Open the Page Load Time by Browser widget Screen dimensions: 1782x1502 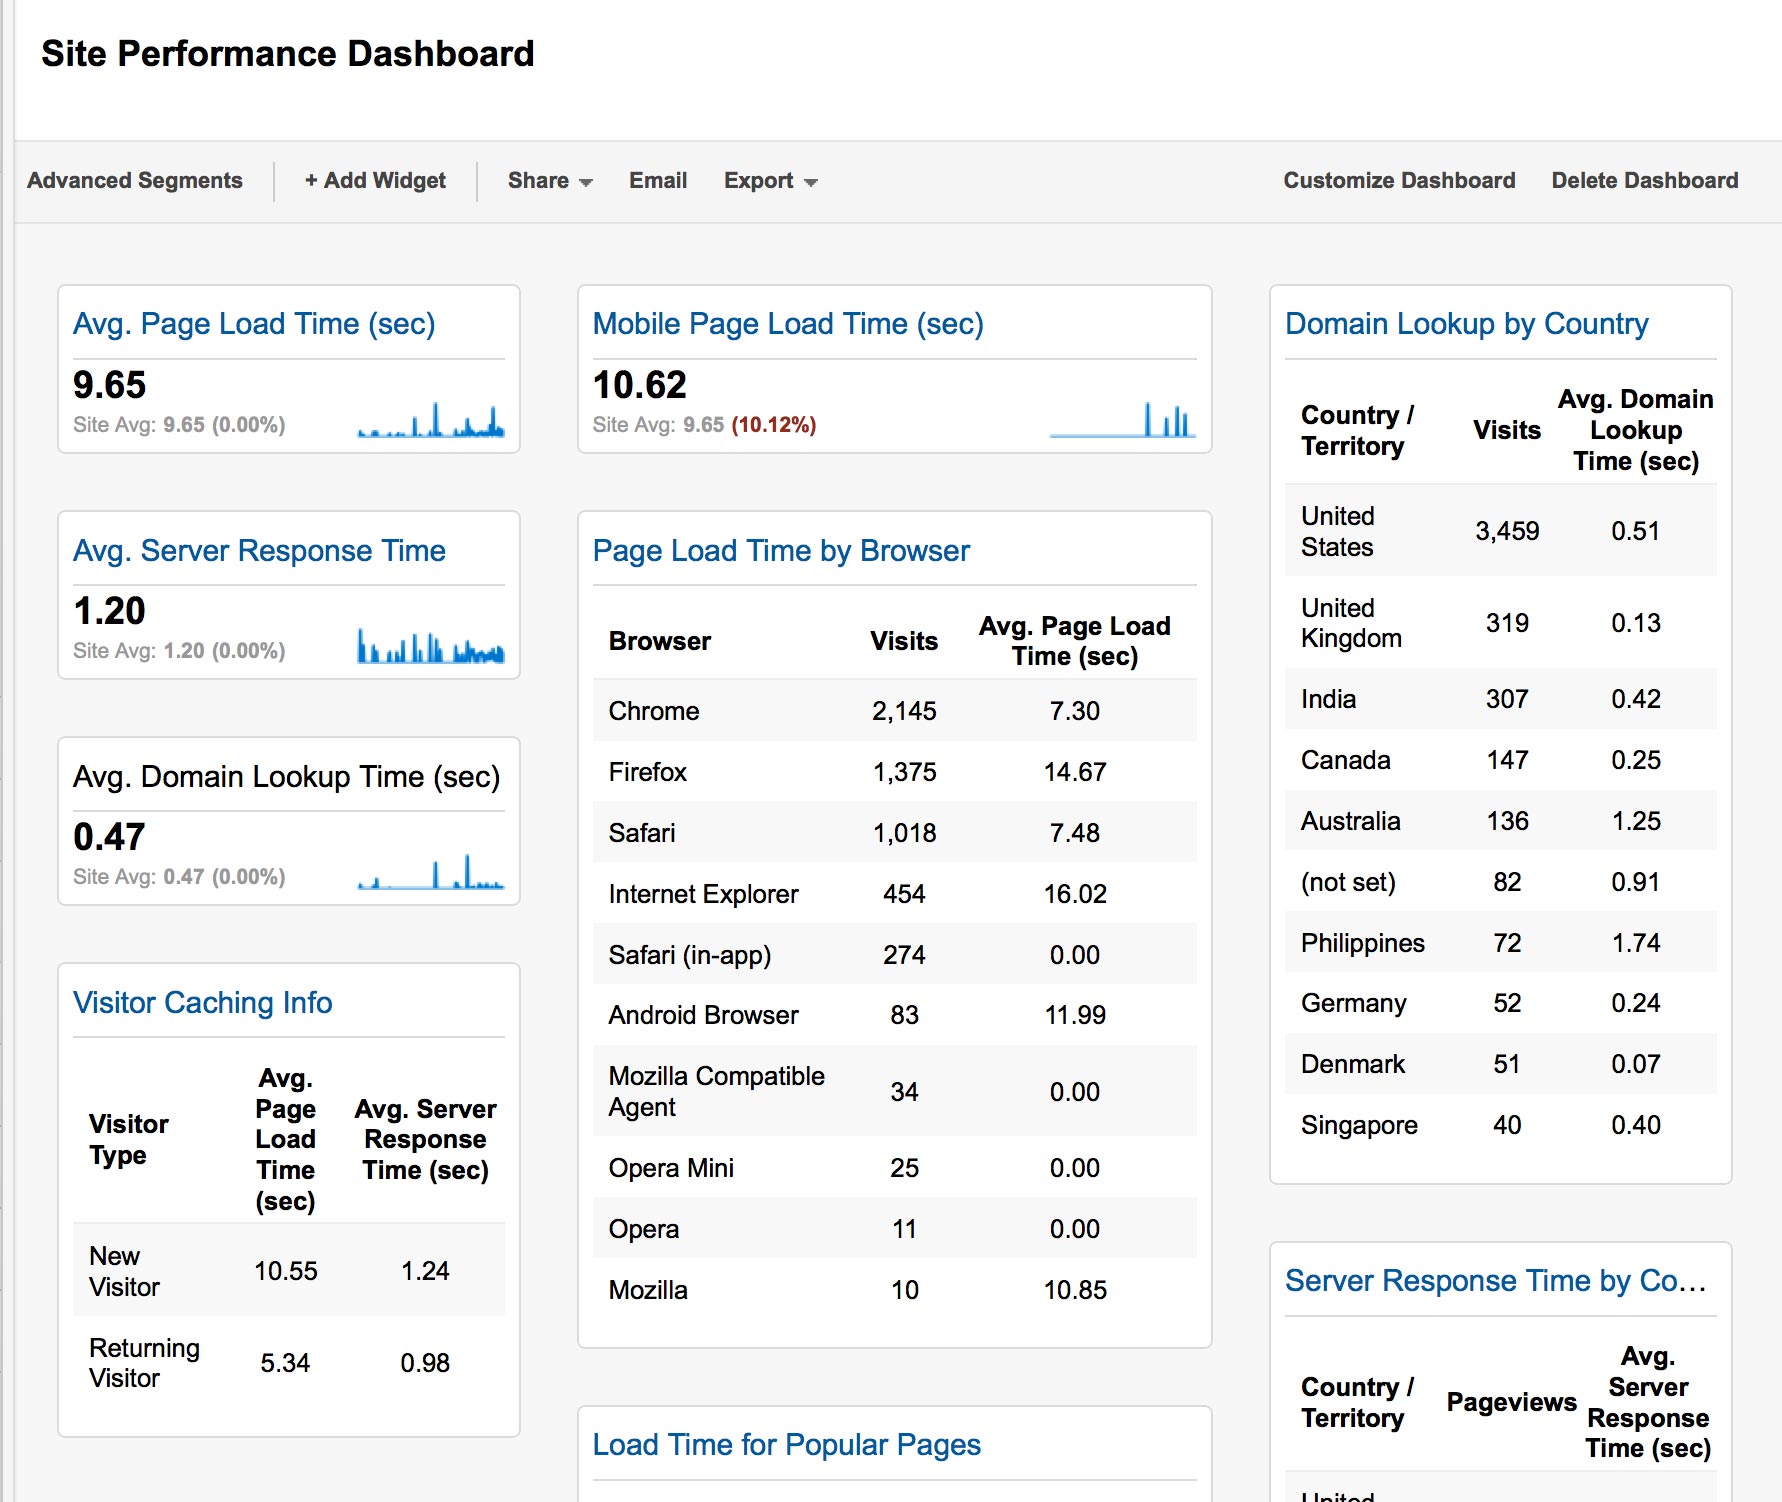point(781,551)
